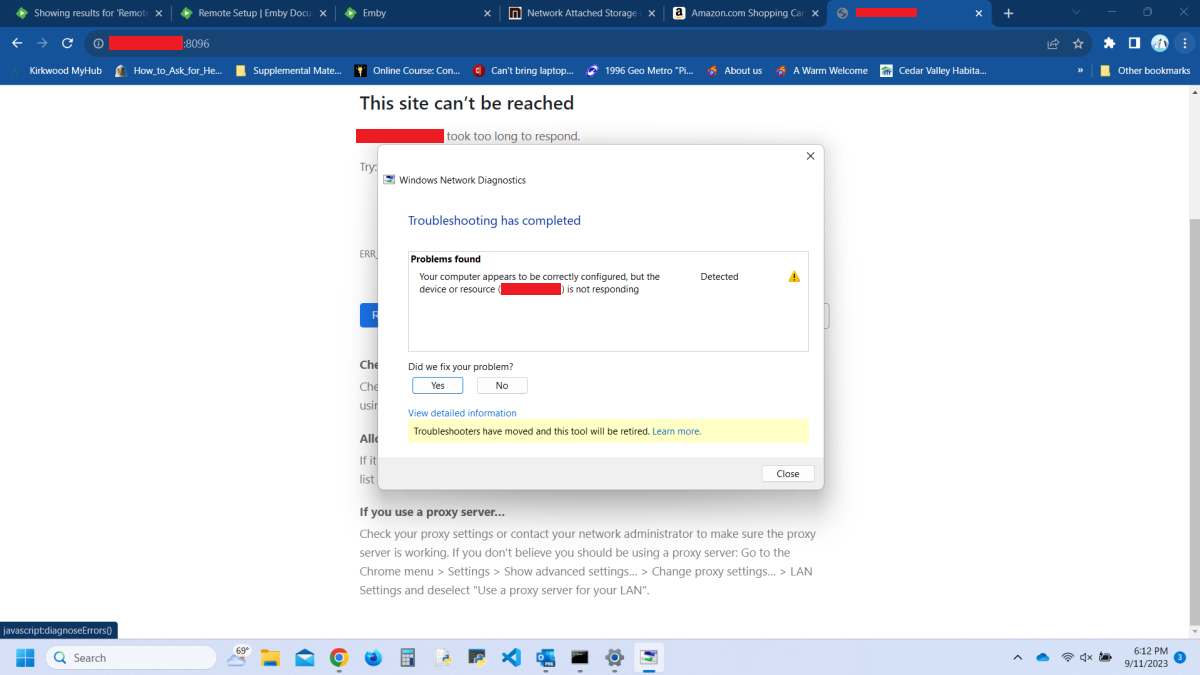Open the Calculator taskbar icon

(407, 657)
